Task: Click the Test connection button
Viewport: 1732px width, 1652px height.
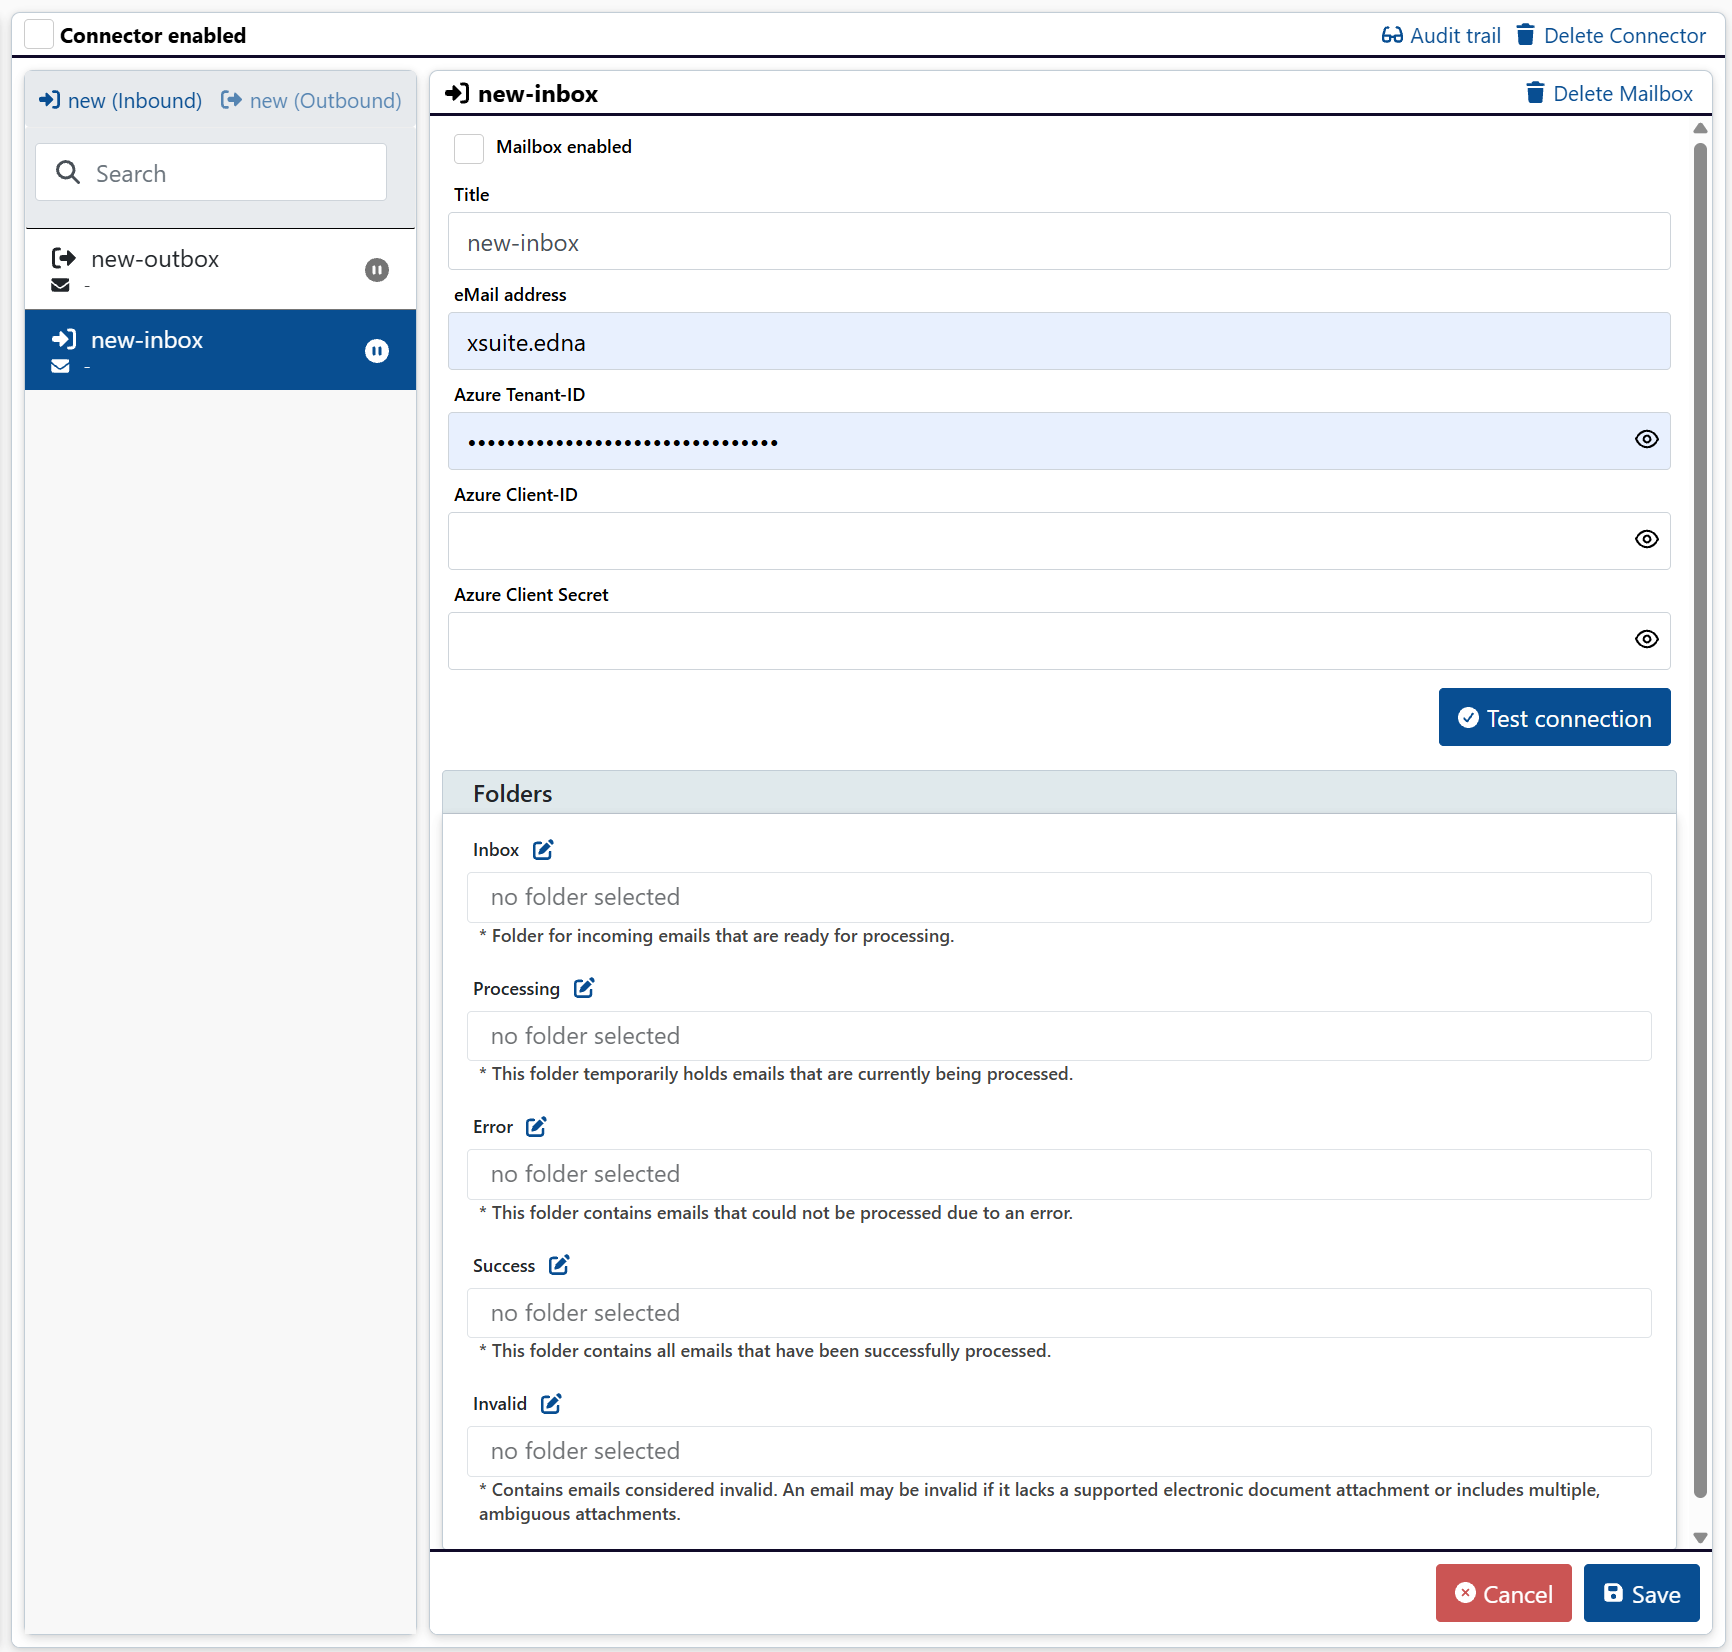Action: point(1554,717)
